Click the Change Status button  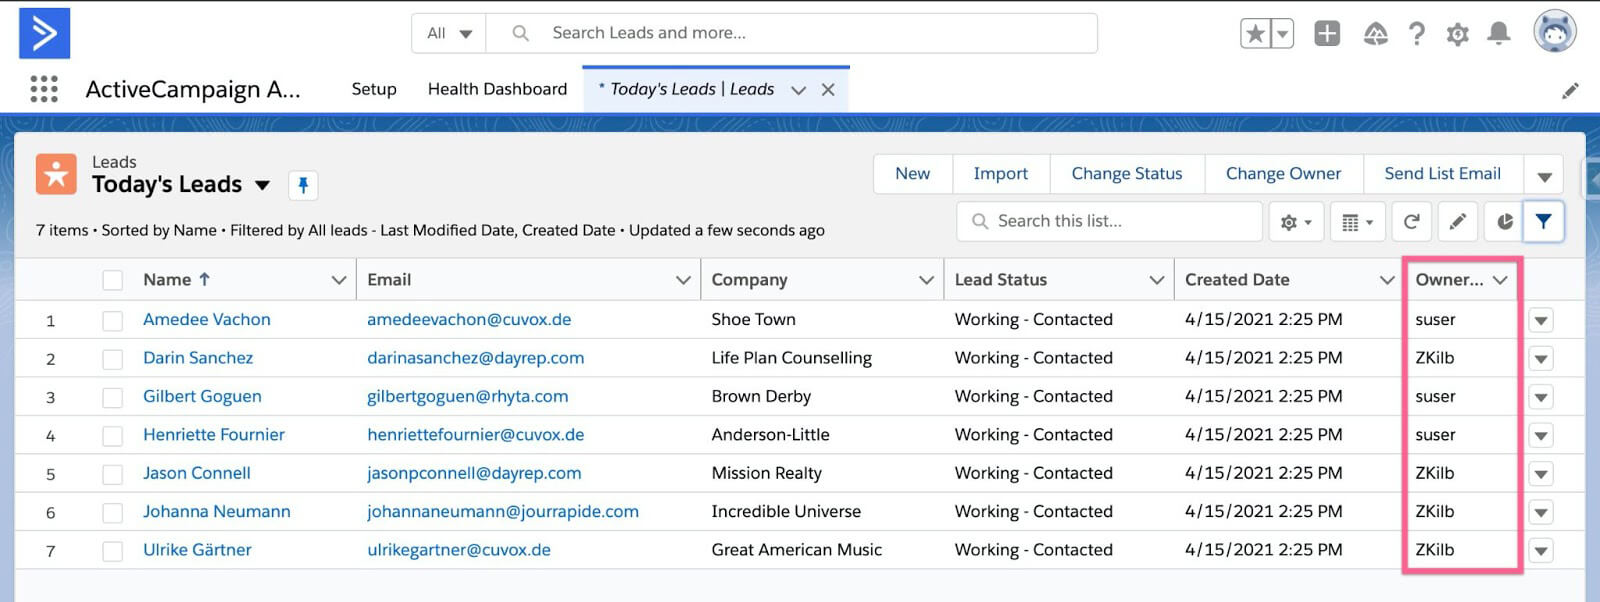point(1127,174)
